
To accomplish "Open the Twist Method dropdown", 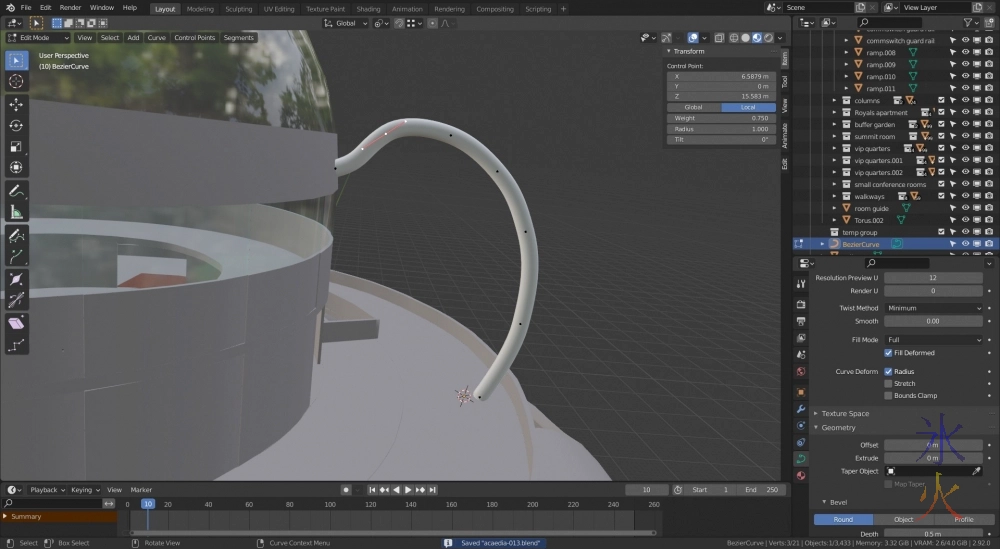I will (x=933, y=308).
